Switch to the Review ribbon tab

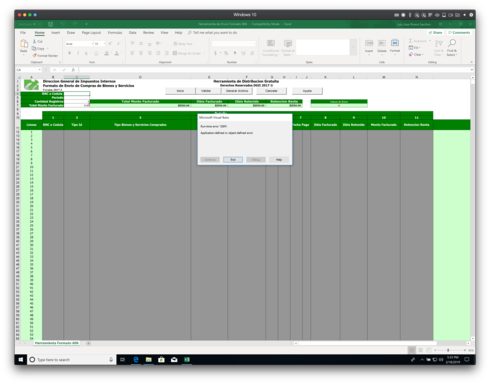pos(148,33)
